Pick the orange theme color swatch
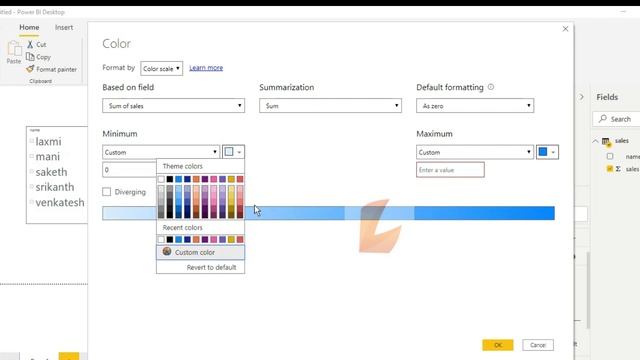 196,179
